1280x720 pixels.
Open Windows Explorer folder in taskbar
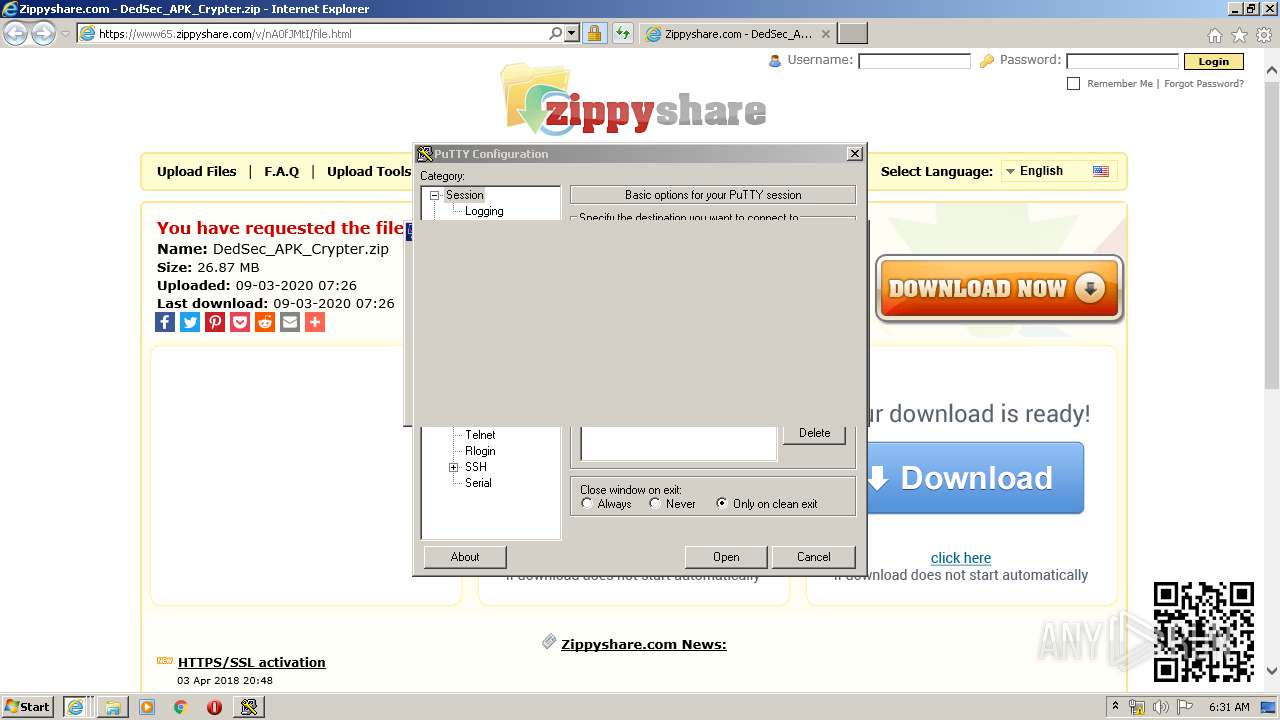coord(113,706)
